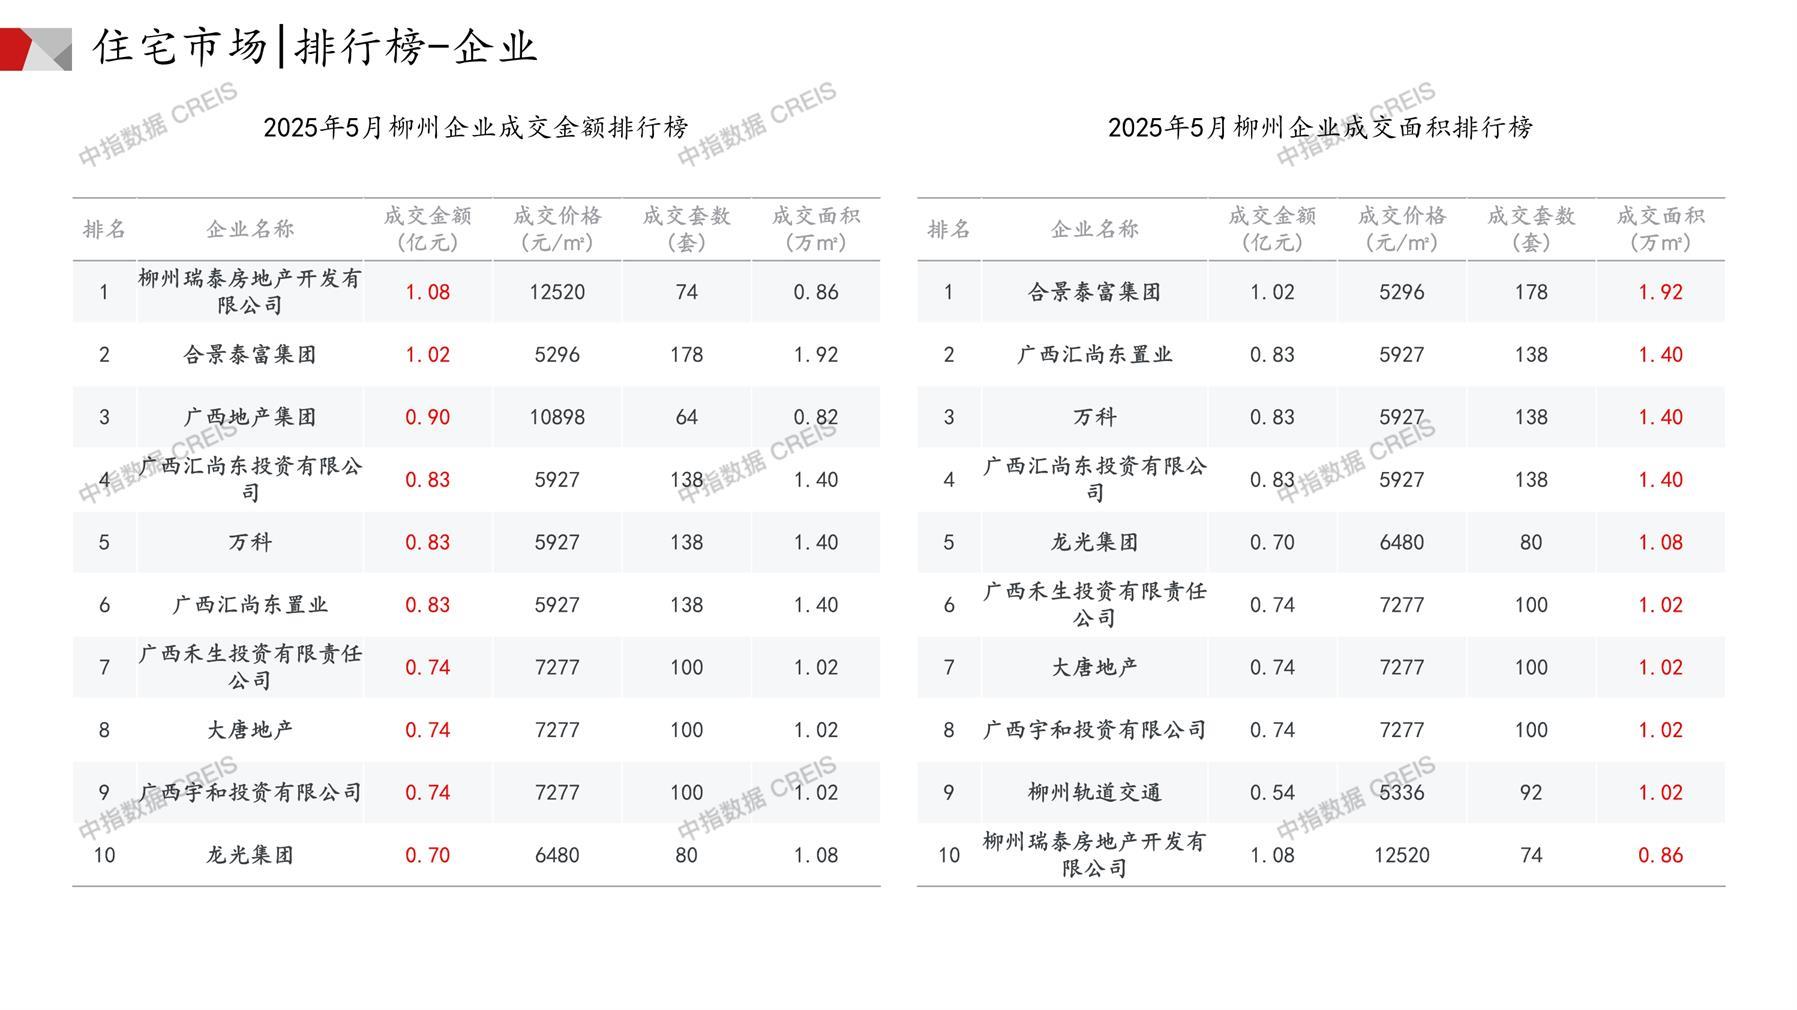Click 企业名称 column header in the left table
This screenshot has width=1797, height=1010.
(250, 229)
